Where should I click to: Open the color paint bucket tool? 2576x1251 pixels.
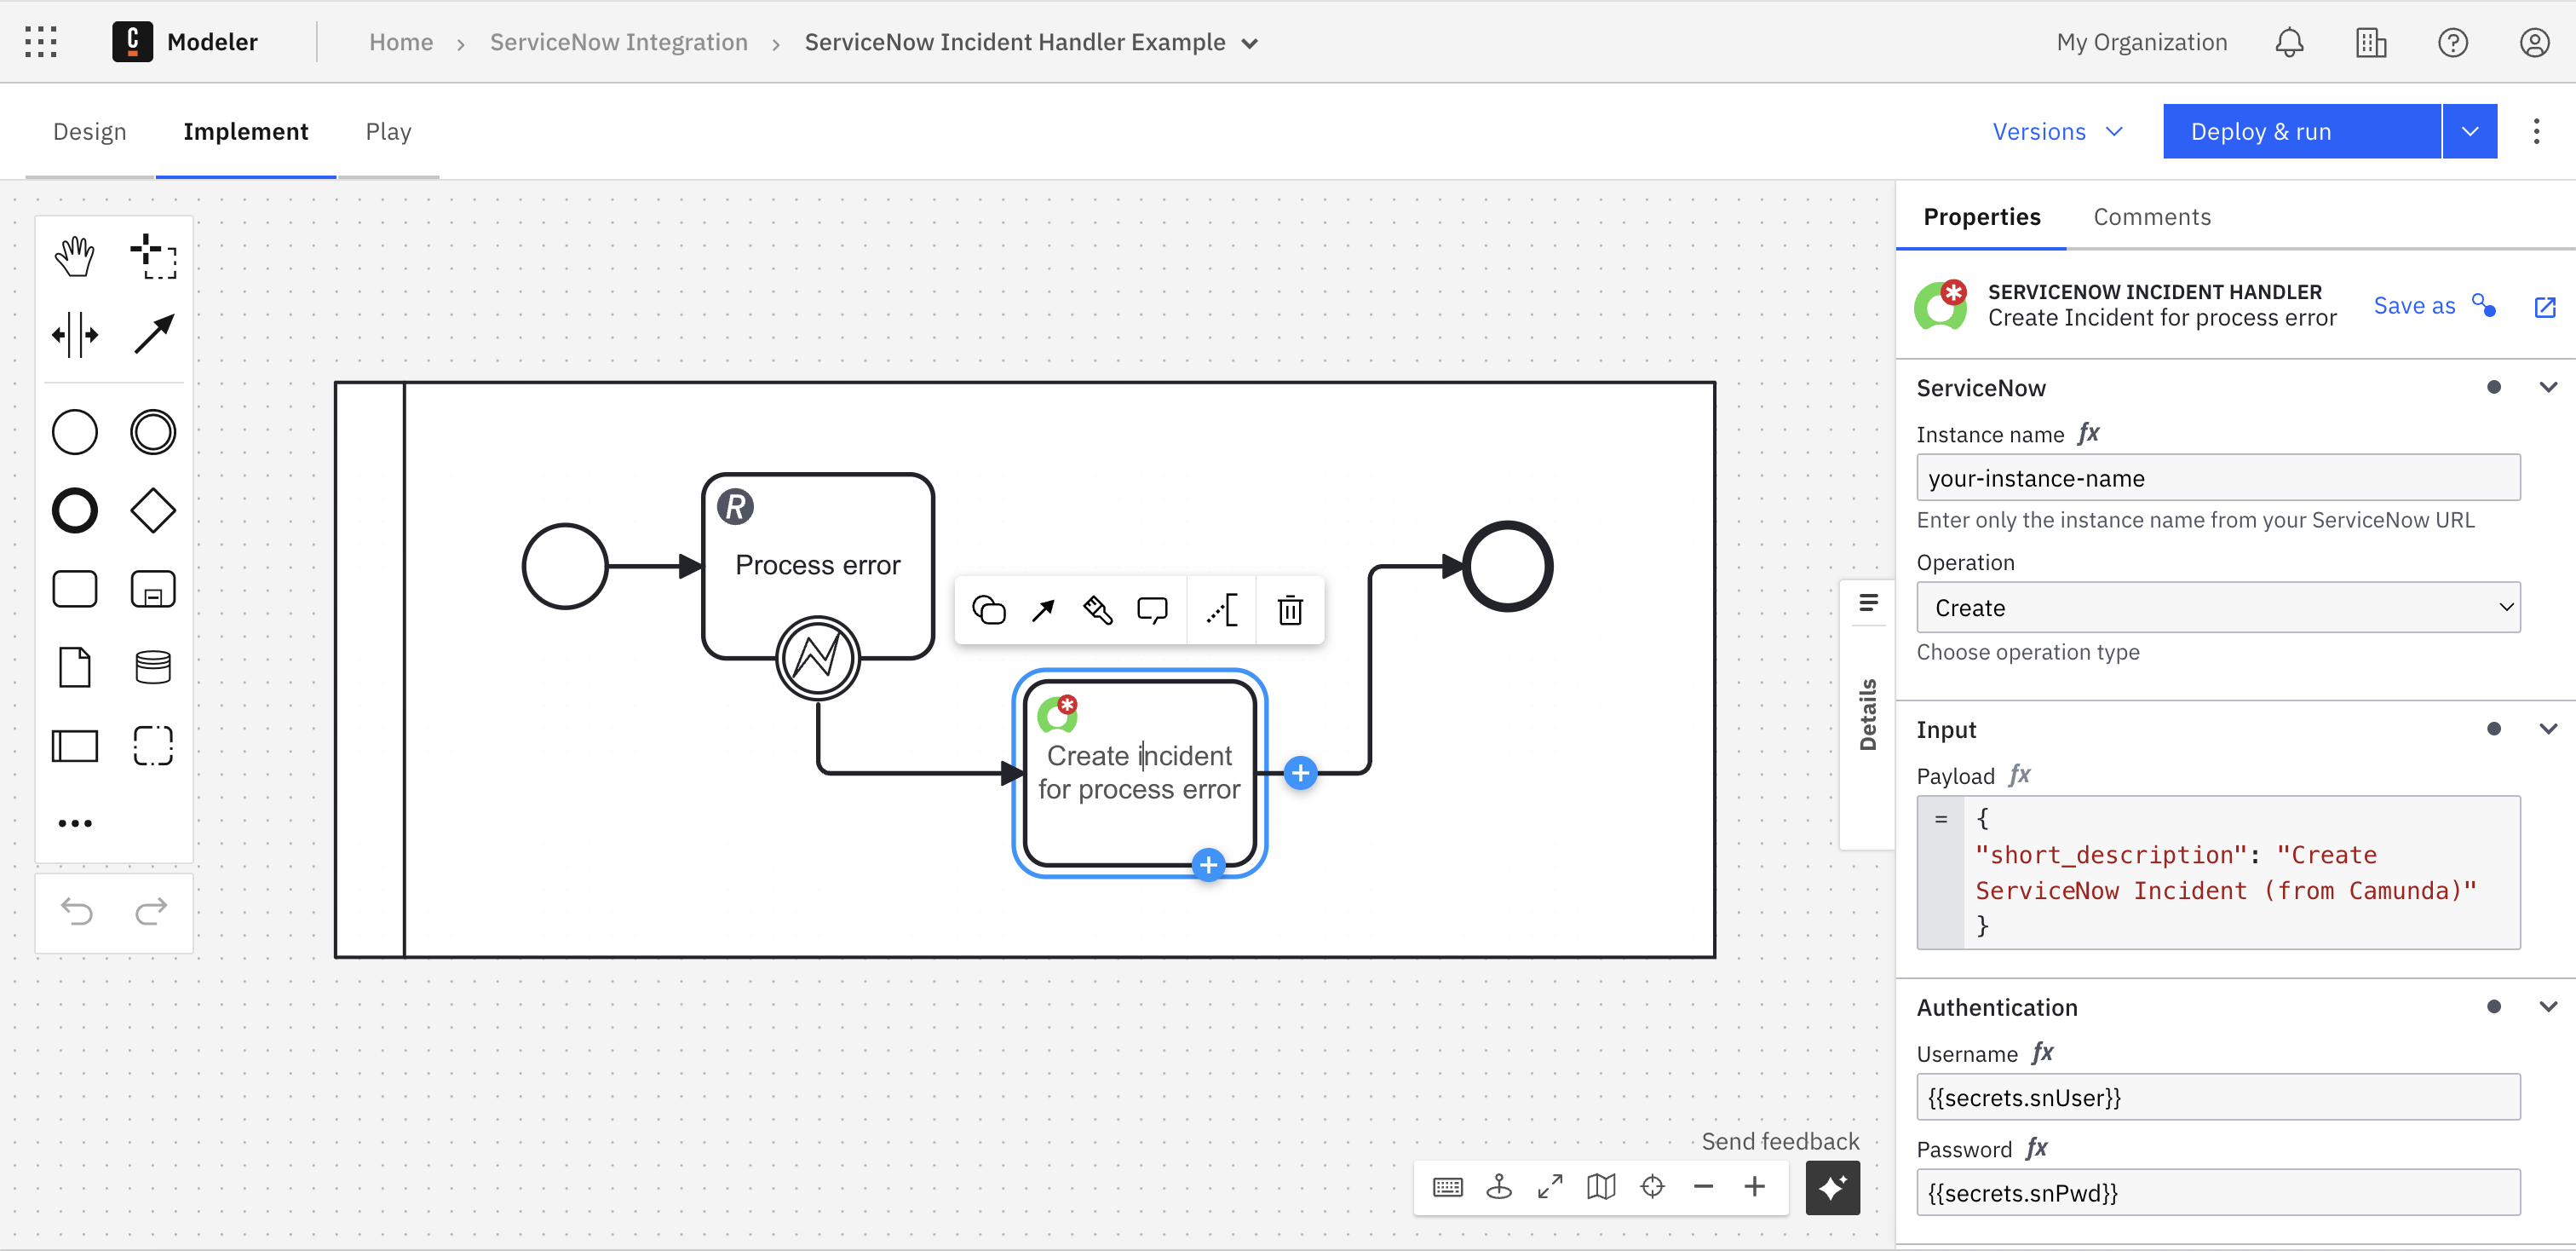point(1097,609)
